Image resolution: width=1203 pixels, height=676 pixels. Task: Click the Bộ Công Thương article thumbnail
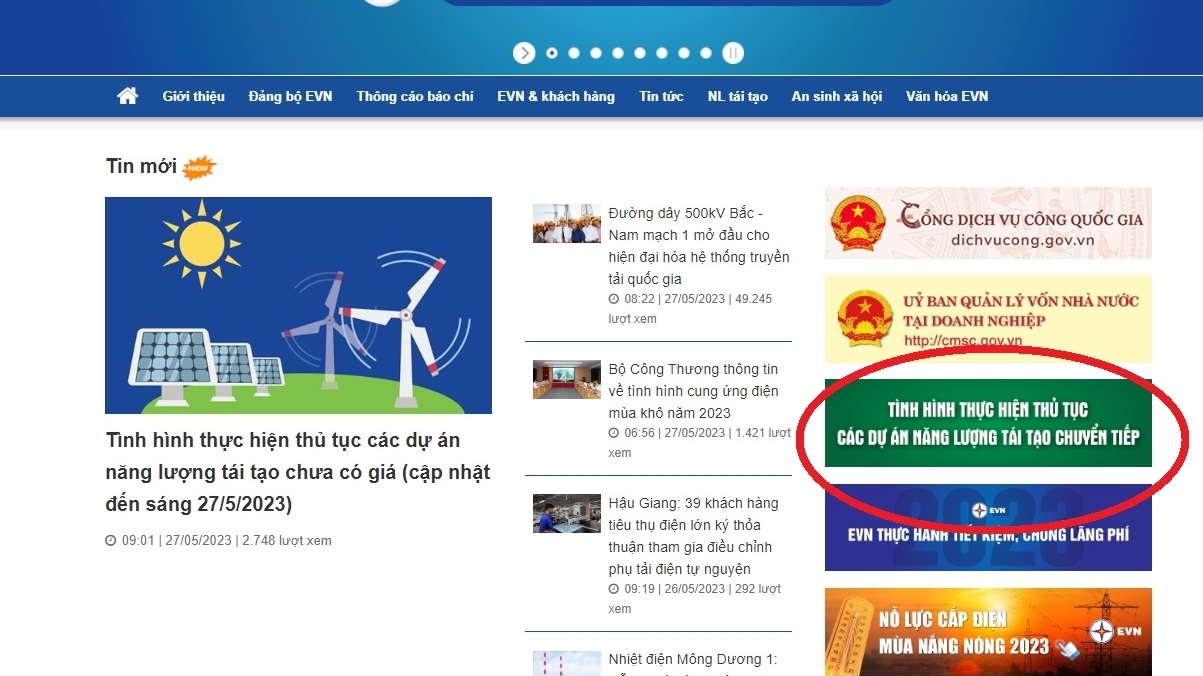(566, 380)
